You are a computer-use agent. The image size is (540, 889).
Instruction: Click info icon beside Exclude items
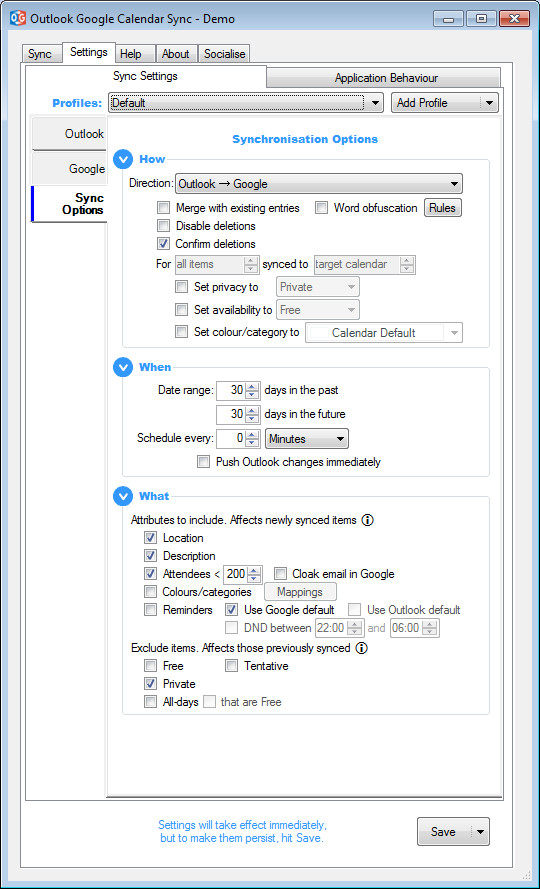pyautogui.click(x=361, y=647)
